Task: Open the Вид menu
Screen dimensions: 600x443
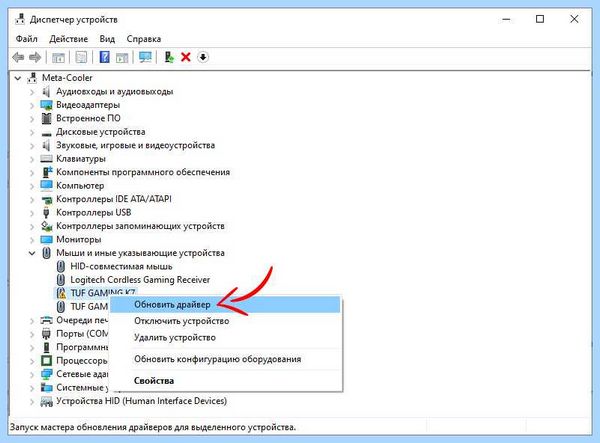Action: (x=107, y=39)
